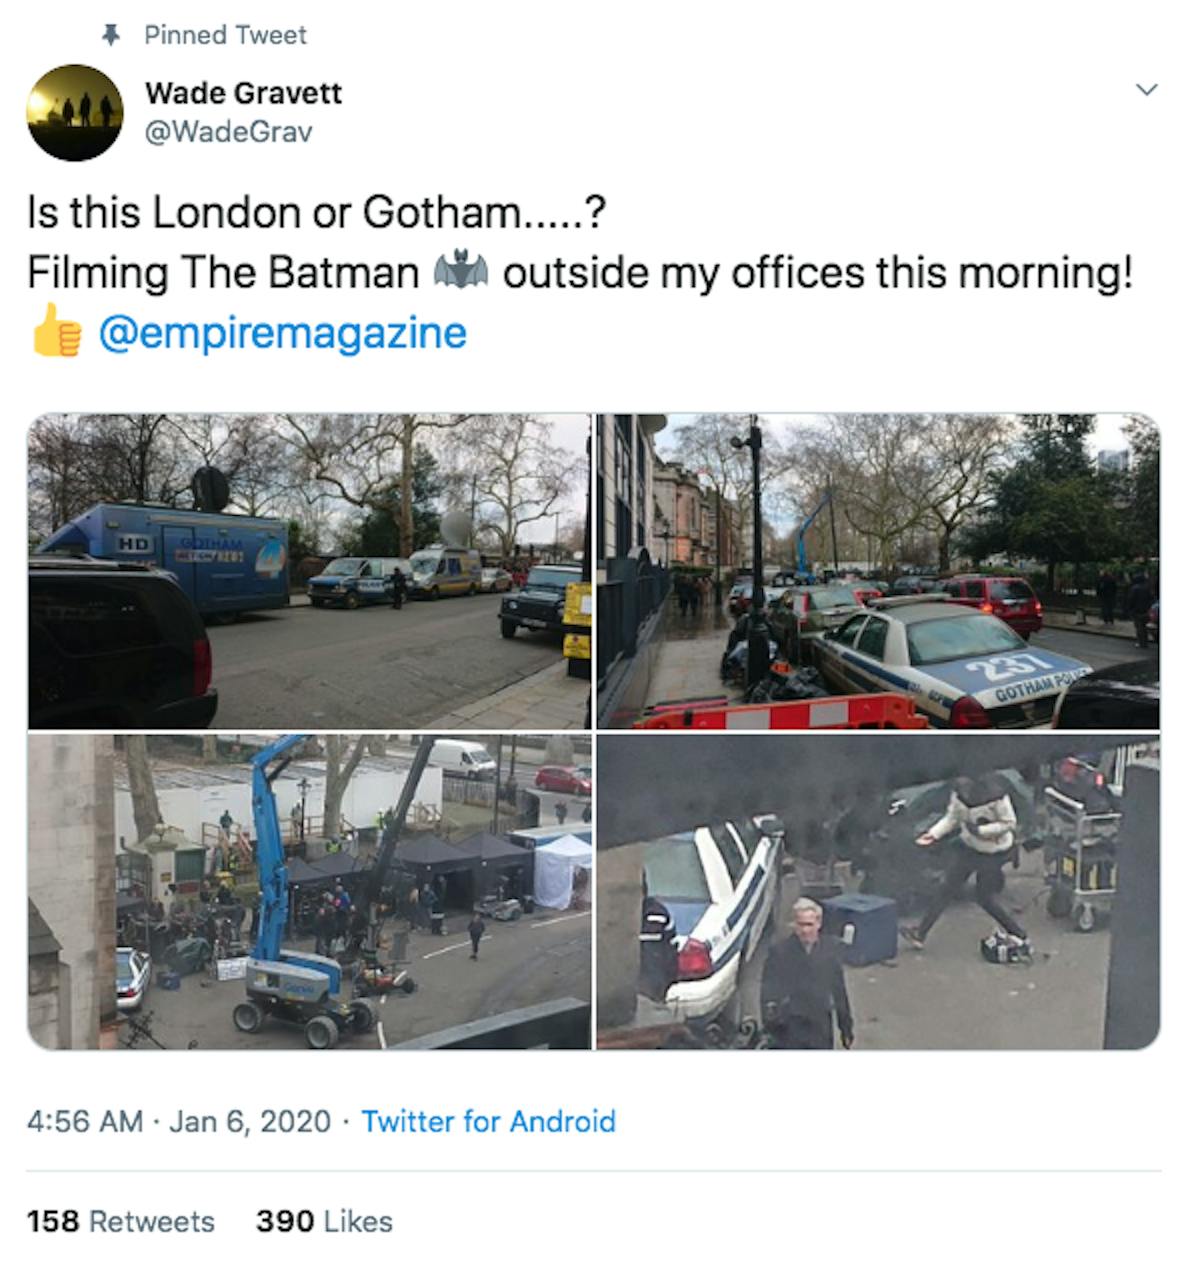The height and width of the screenshot is (1264, 1192).
Task: Open the Gotham news van photo
Action: click(x=308, y=571)
